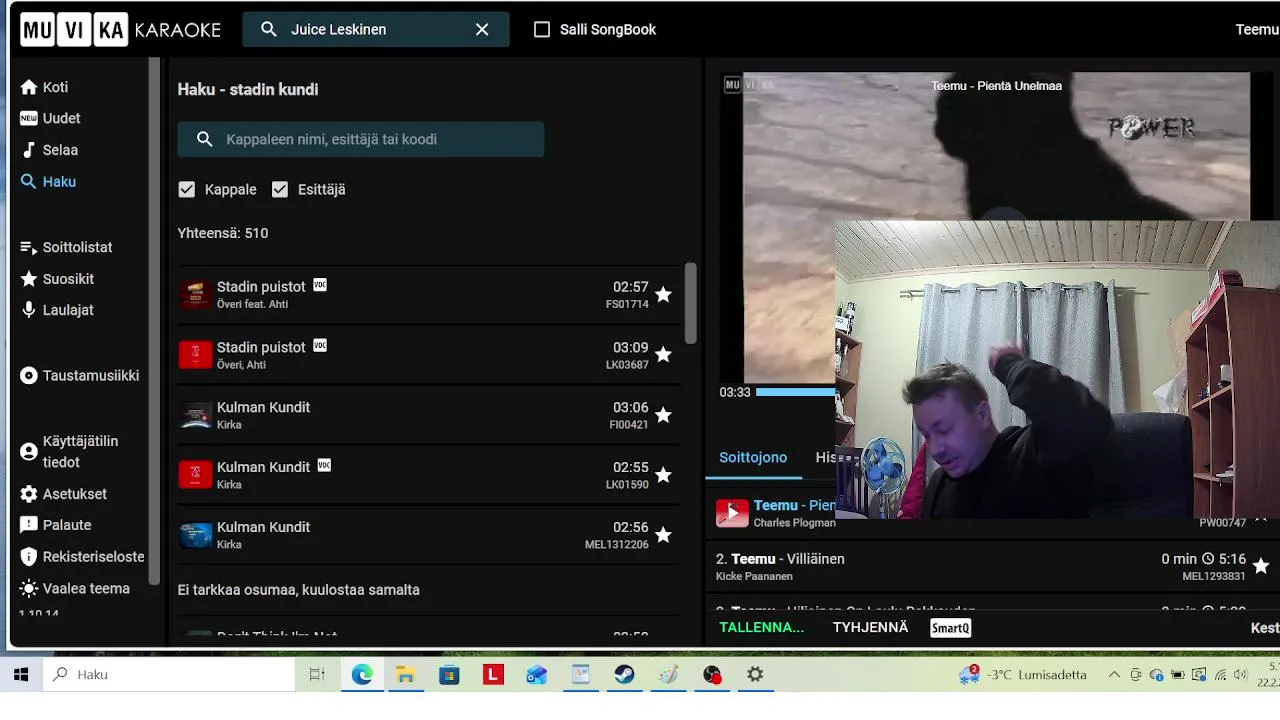The height and width of the screenshot is (720, 1280).
Task: Favorite Kulman Kundit code MEL1312206
Action: [663, 534]
